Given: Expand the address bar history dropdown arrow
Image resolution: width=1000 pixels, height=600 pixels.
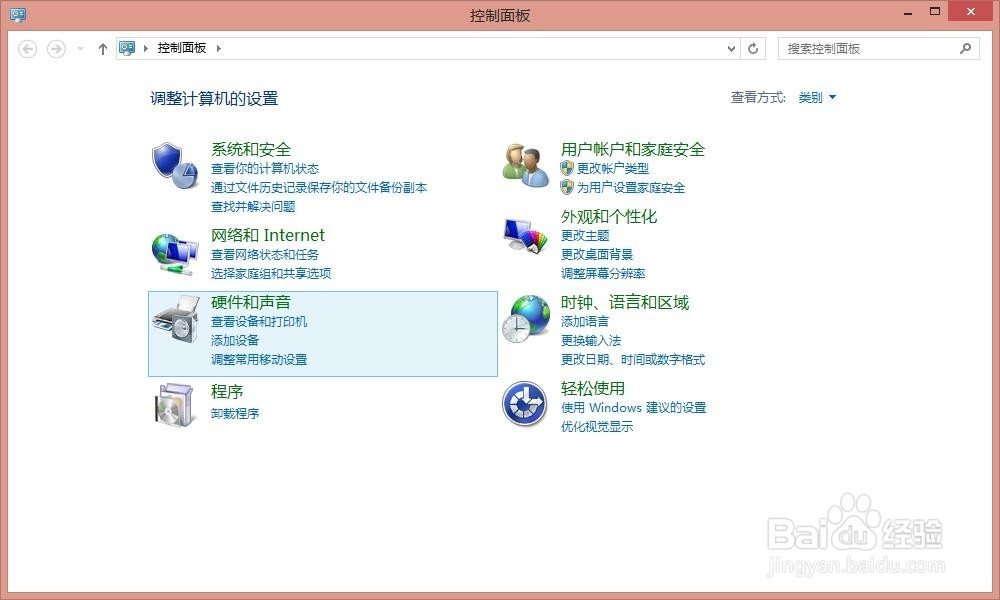Looking at the screenshot, I should (733, 48).
